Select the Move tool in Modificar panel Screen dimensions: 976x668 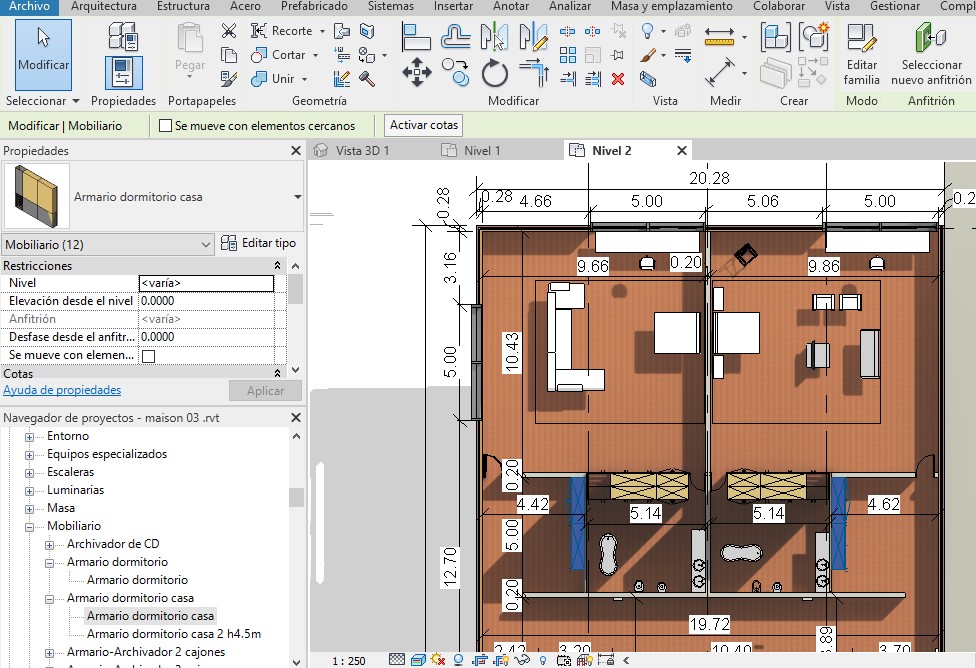417,72
